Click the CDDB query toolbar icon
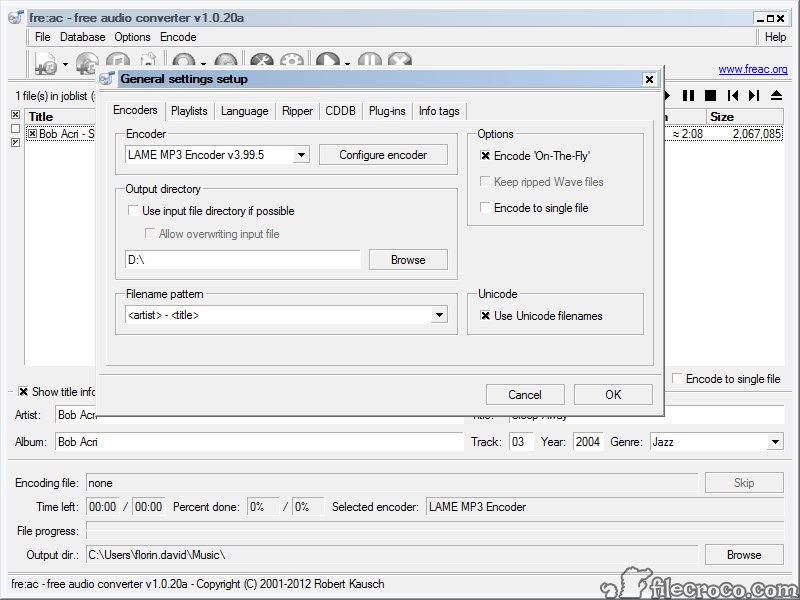This screenshot has width=800, height=600. click(x=183, y=60)
